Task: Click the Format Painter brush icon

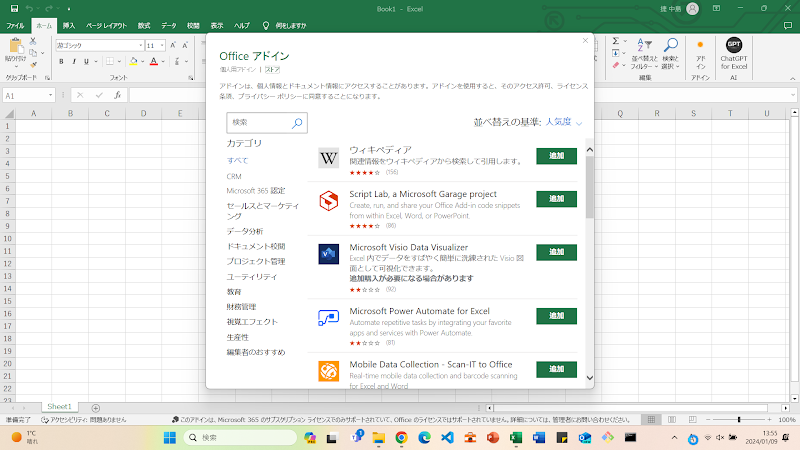Action: click(33, 65)
